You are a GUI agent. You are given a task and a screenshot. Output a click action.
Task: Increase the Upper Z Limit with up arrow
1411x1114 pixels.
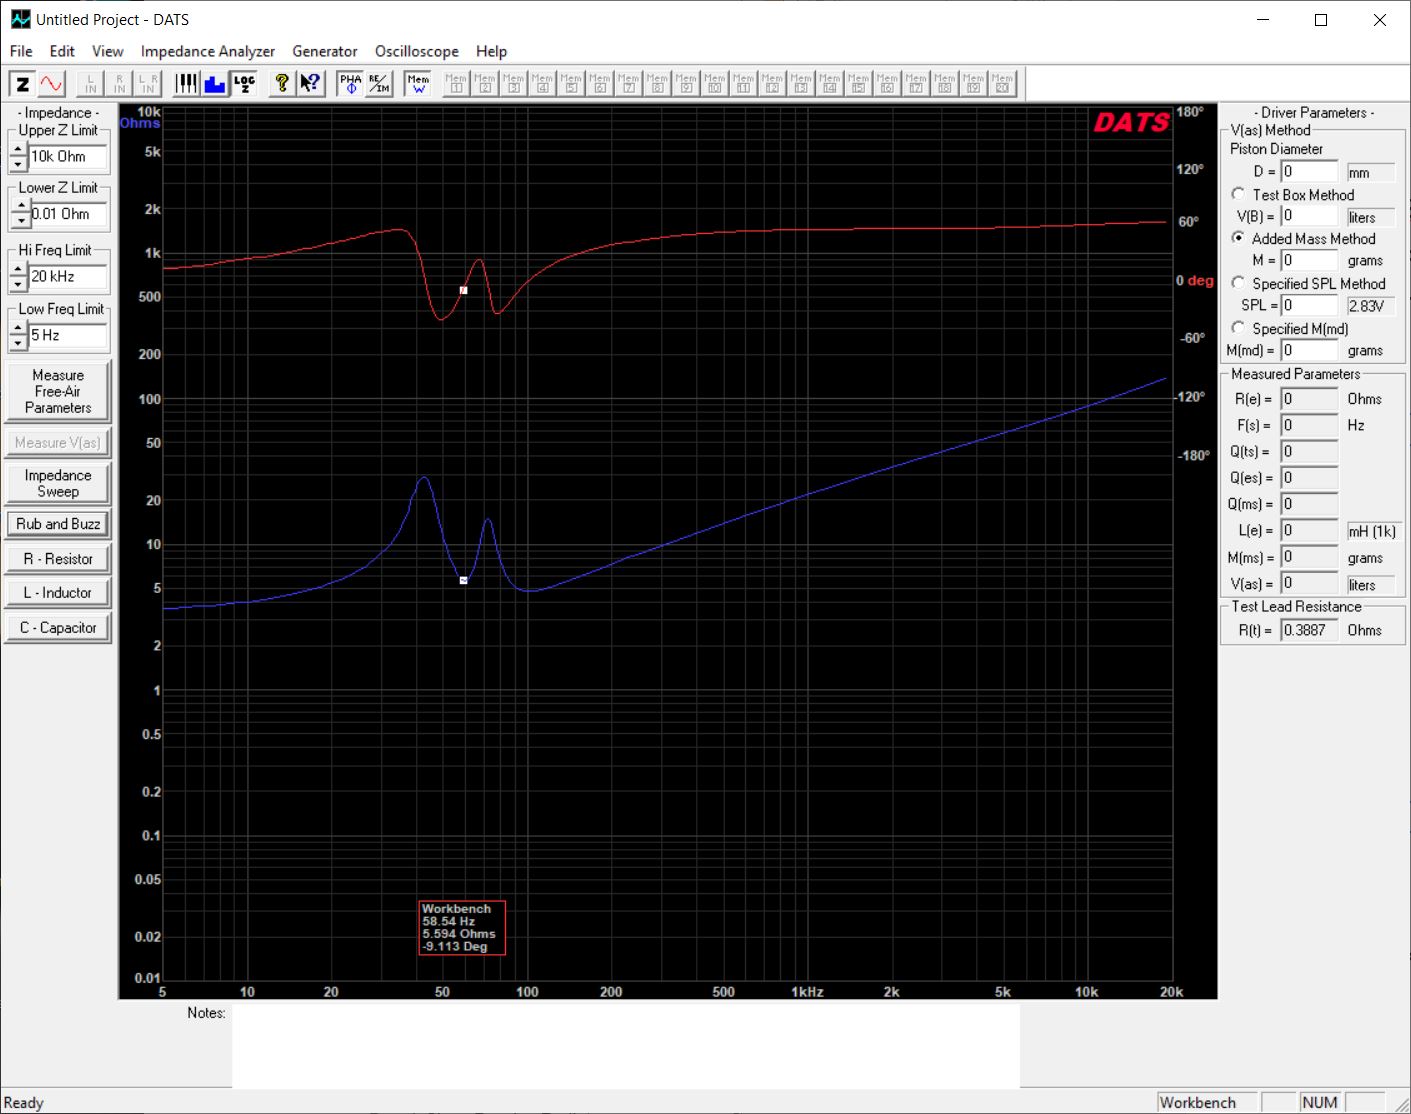pos(18,149)
